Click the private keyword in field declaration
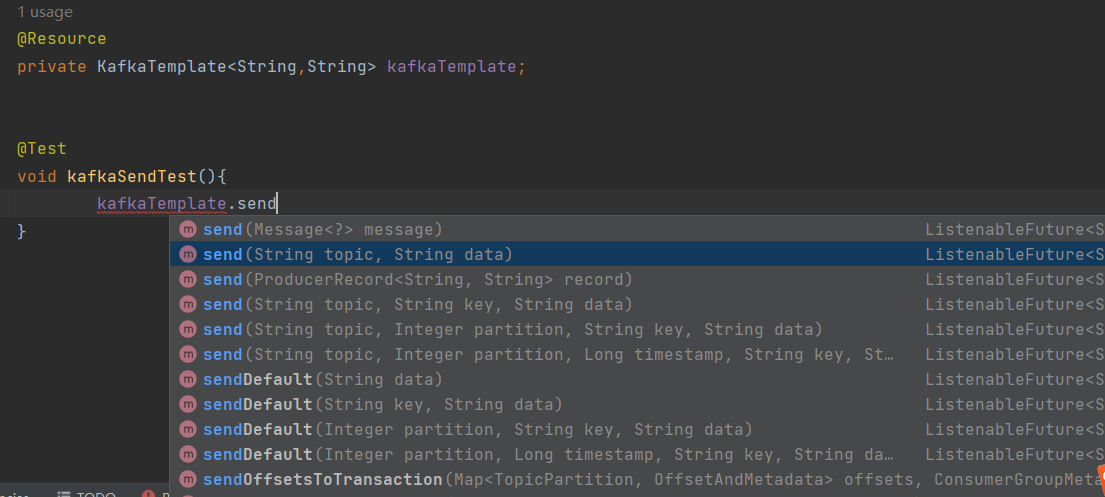The image size is (1105, 497). coord(52,67)
